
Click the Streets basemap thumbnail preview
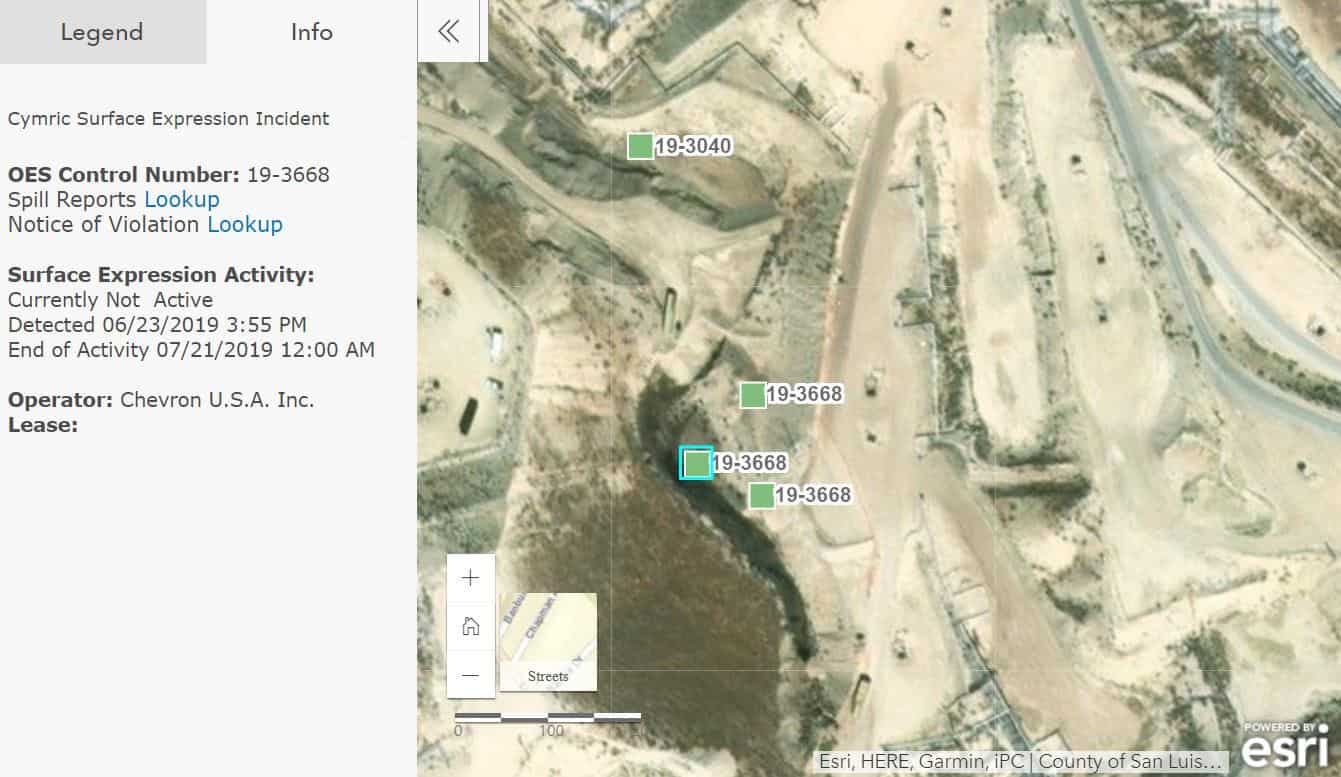547,625
